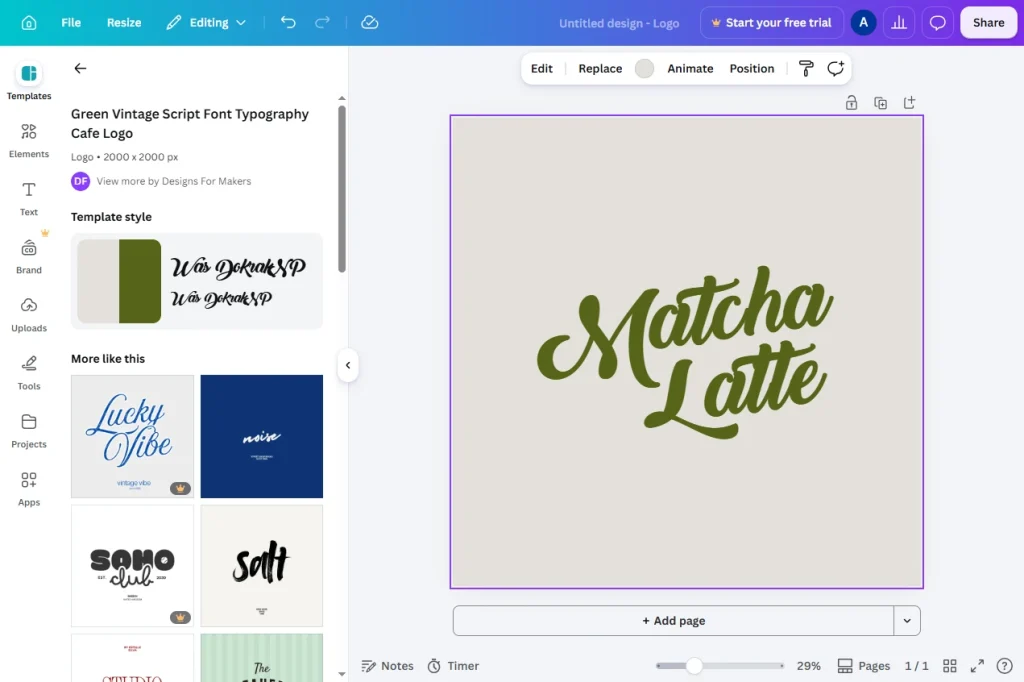Go back with the left arrow

coord(80,69)
